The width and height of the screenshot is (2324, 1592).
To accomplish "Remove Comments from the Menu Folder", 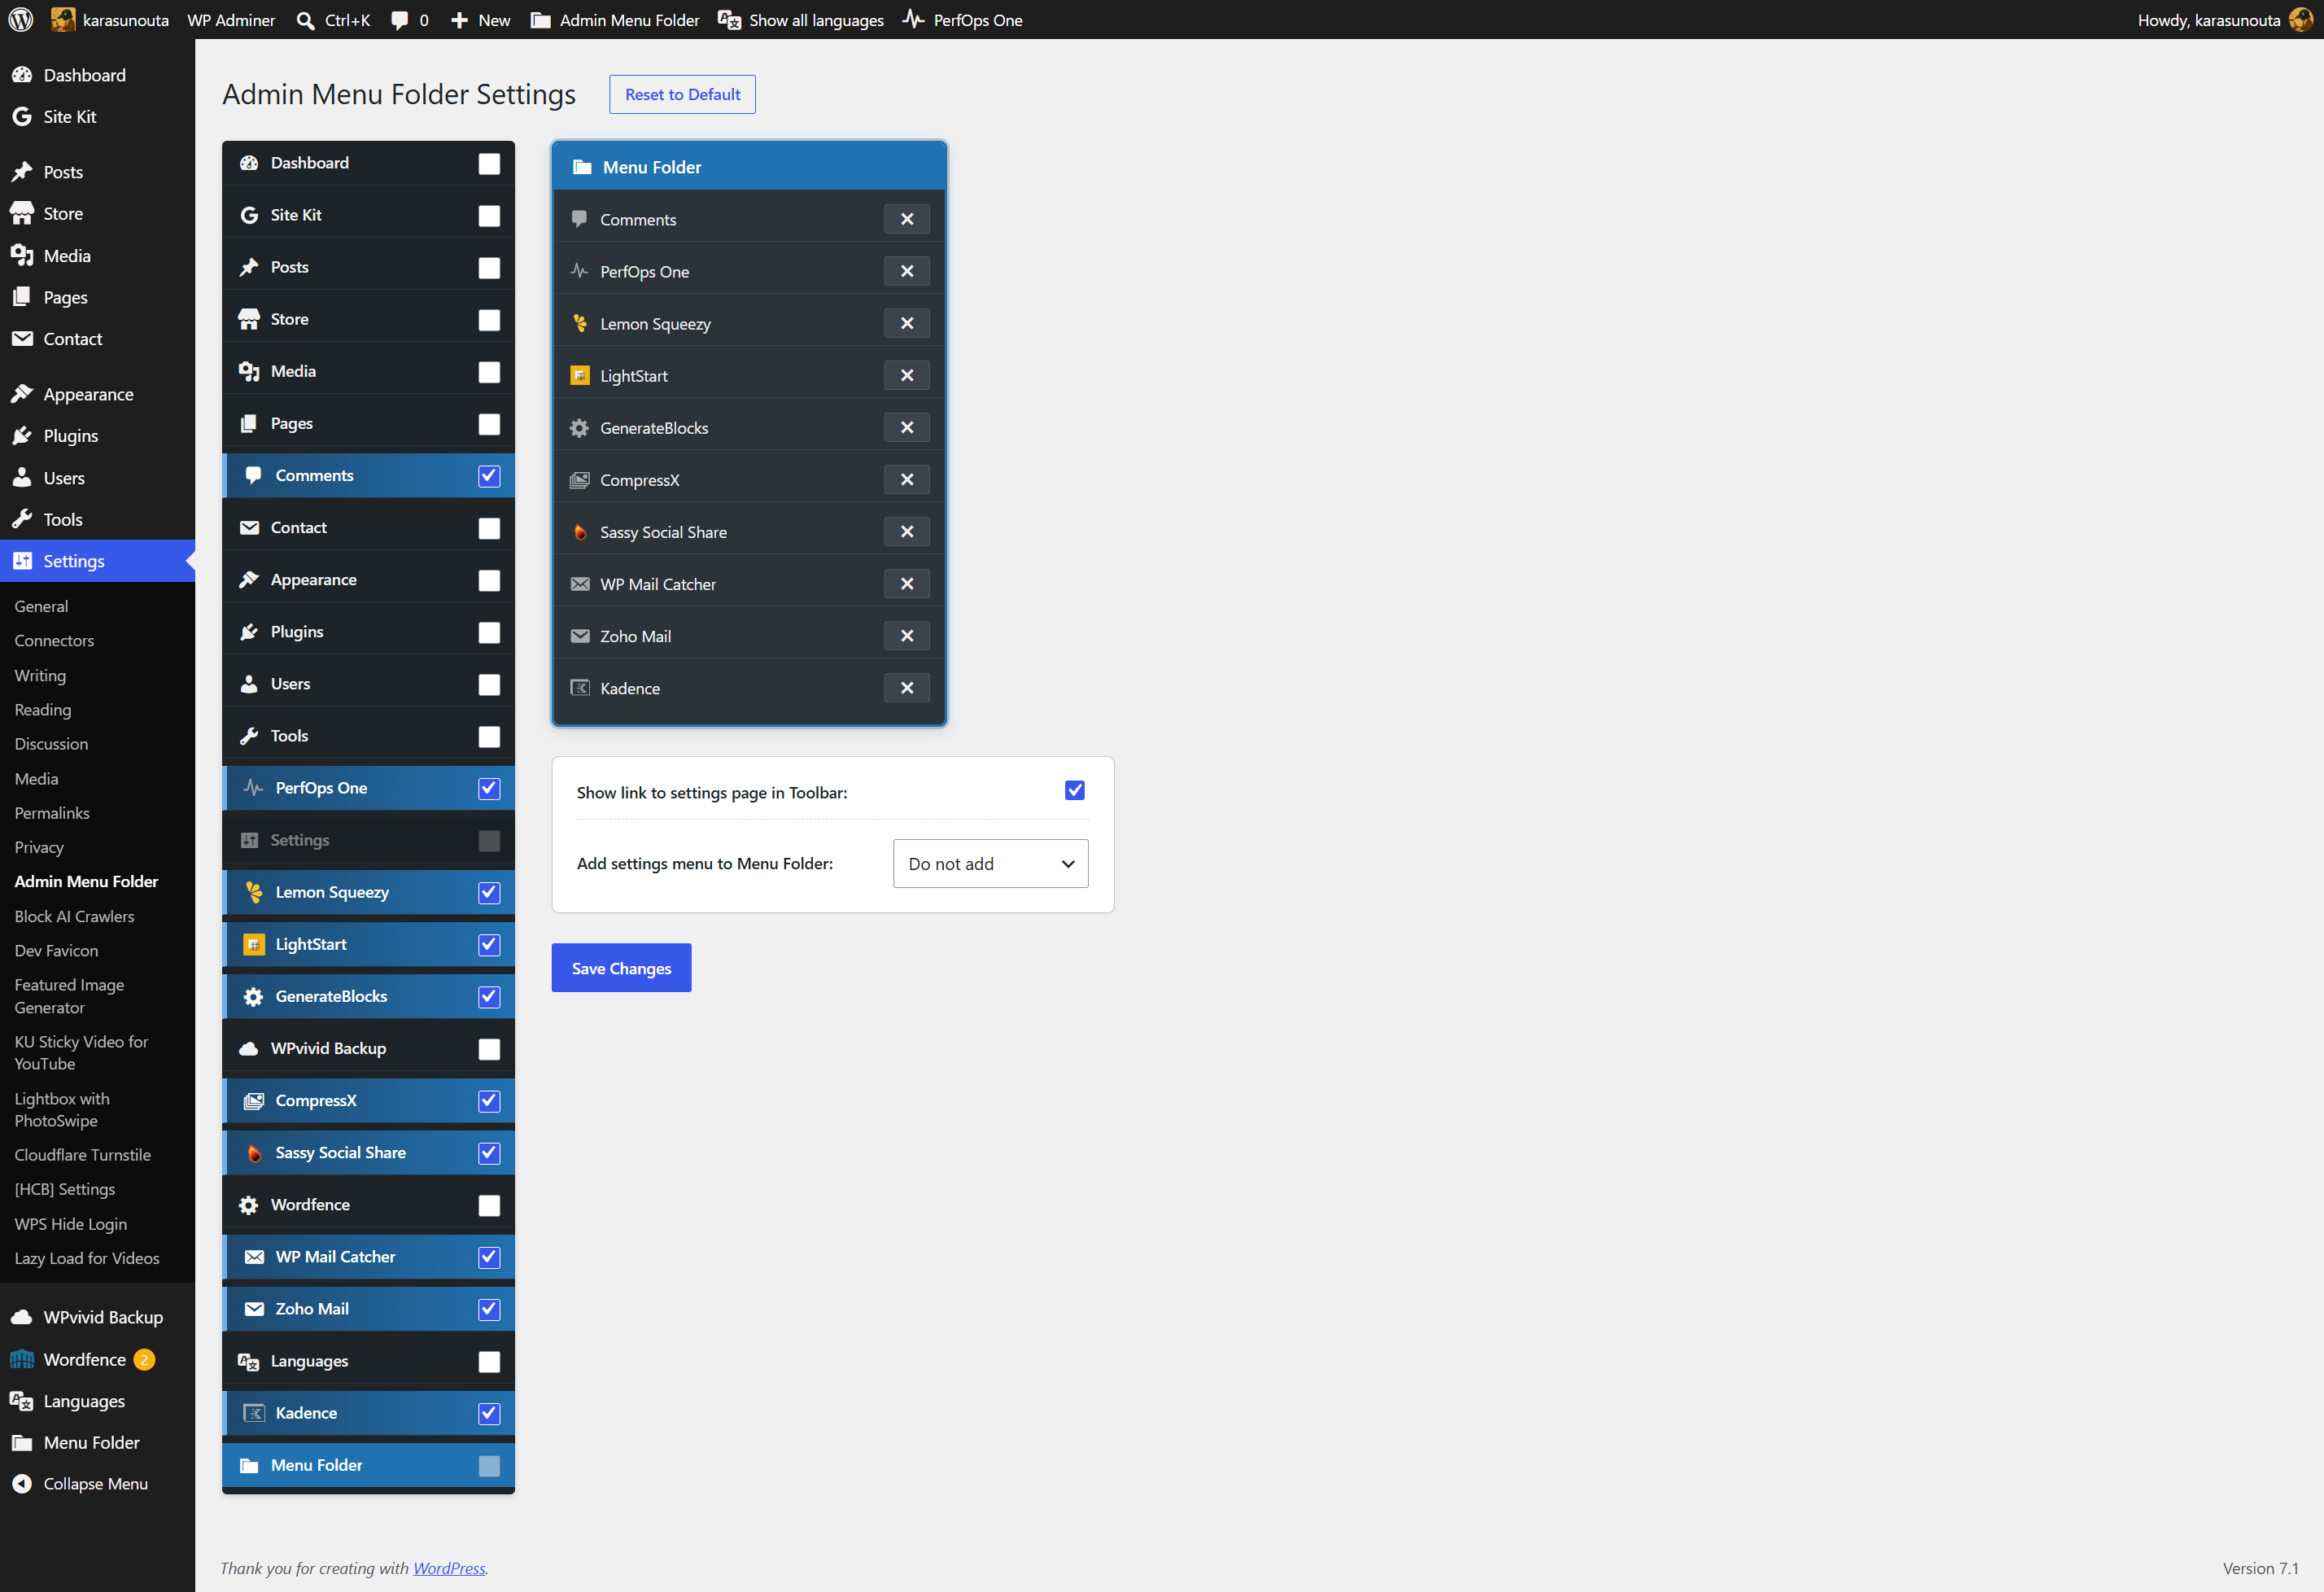I will coord(907,219).
